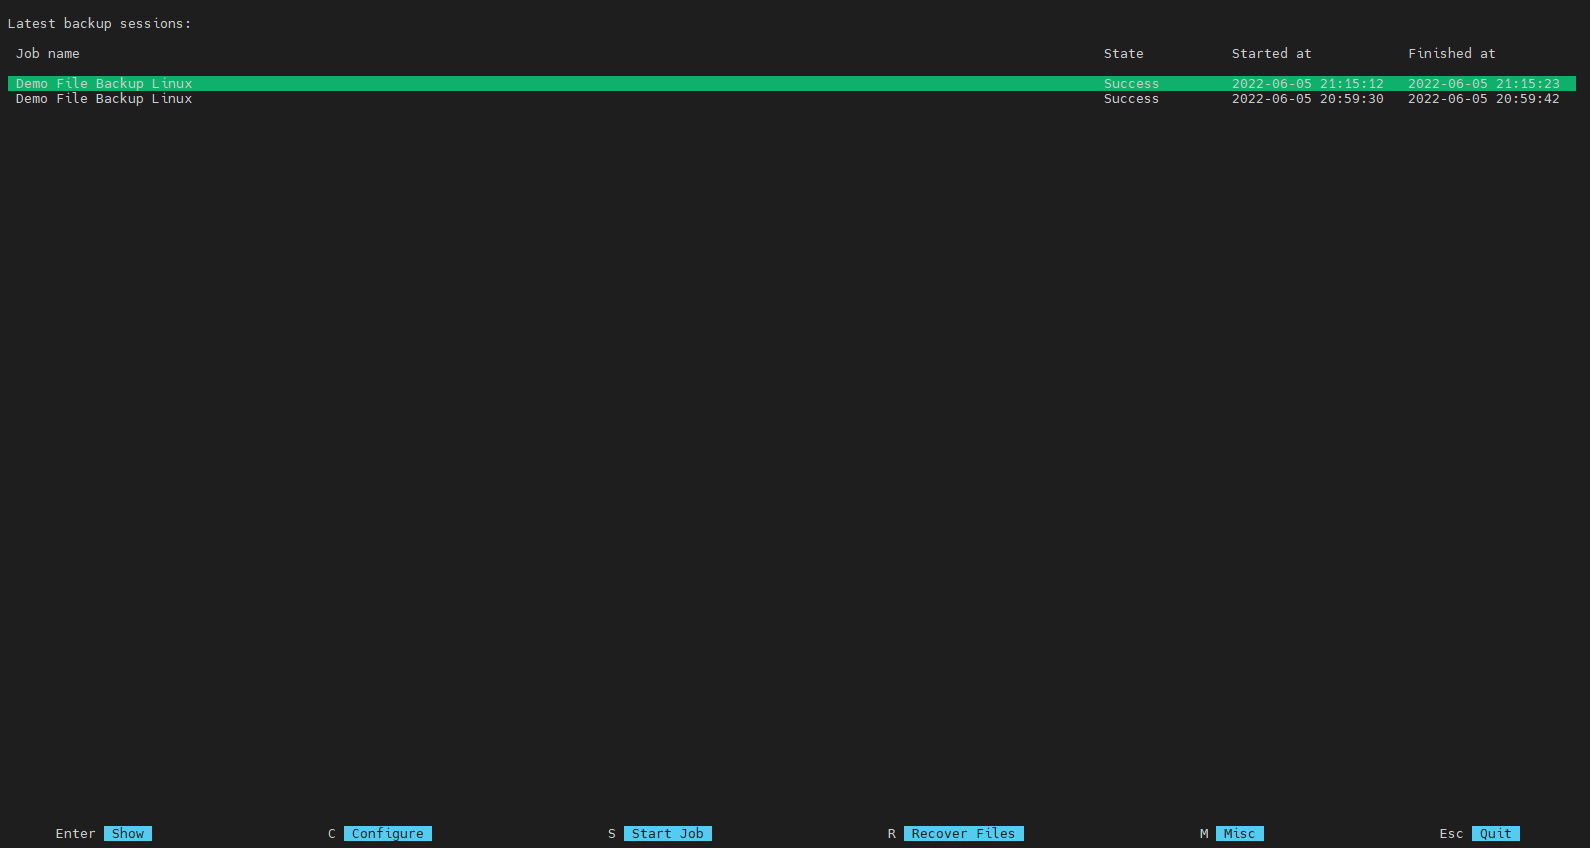Open Recover Files
Screen dimensions: 1590x848
click(964, 834)
